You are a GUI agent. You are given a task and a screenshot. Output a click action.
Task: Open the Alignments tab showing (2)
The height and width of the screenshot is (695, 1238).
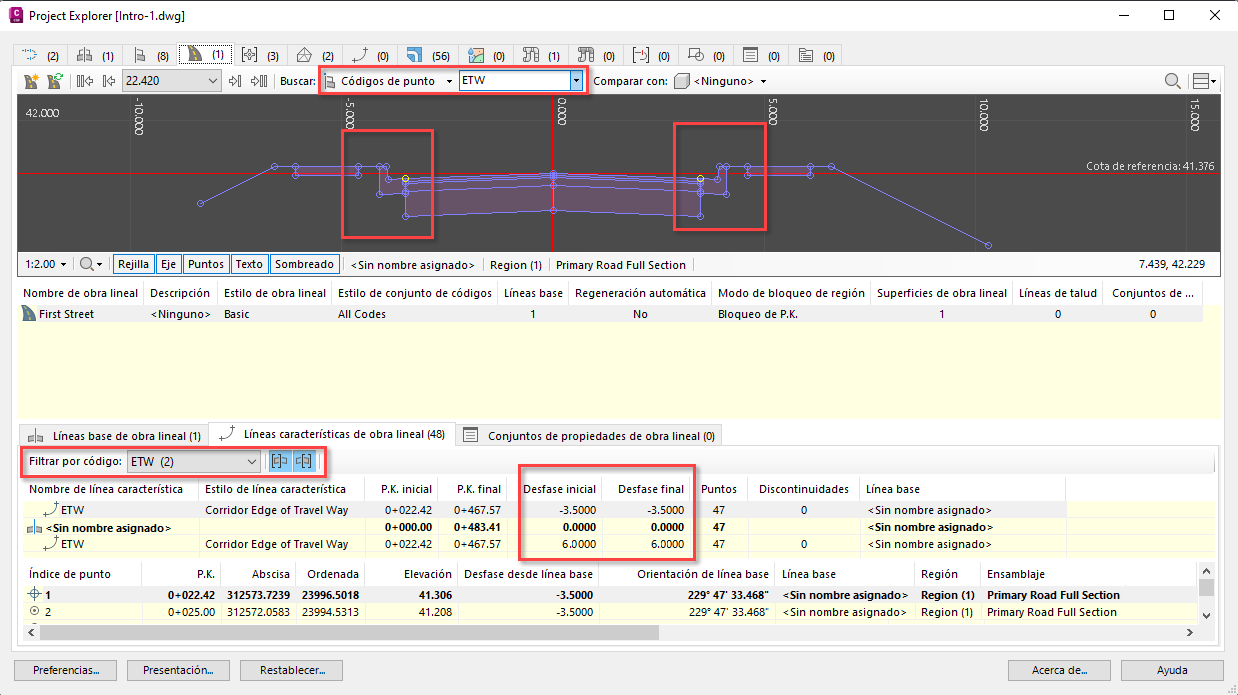coord(40,55)
